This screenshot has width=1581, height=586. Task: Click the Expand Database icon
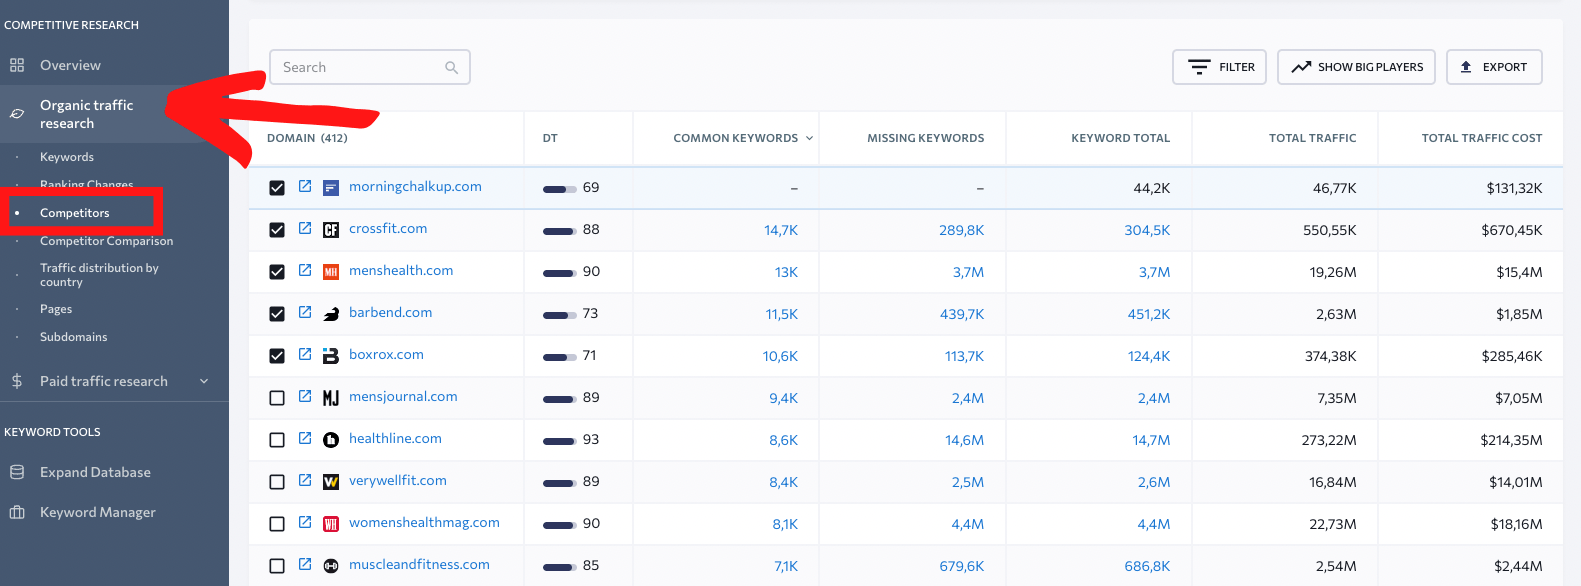(17, 472)
